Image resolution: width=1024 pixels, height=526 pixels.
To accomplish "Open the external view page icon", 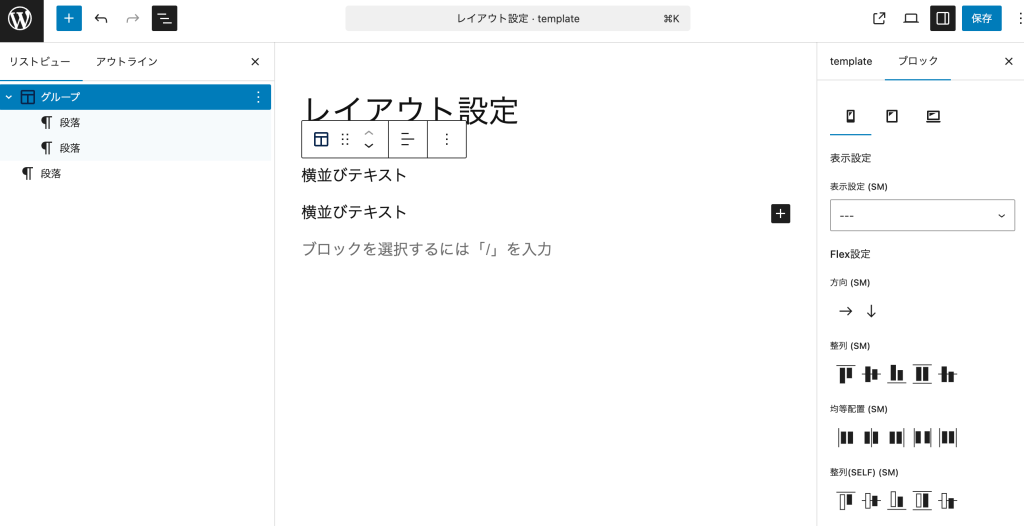I will pos(879,18).
